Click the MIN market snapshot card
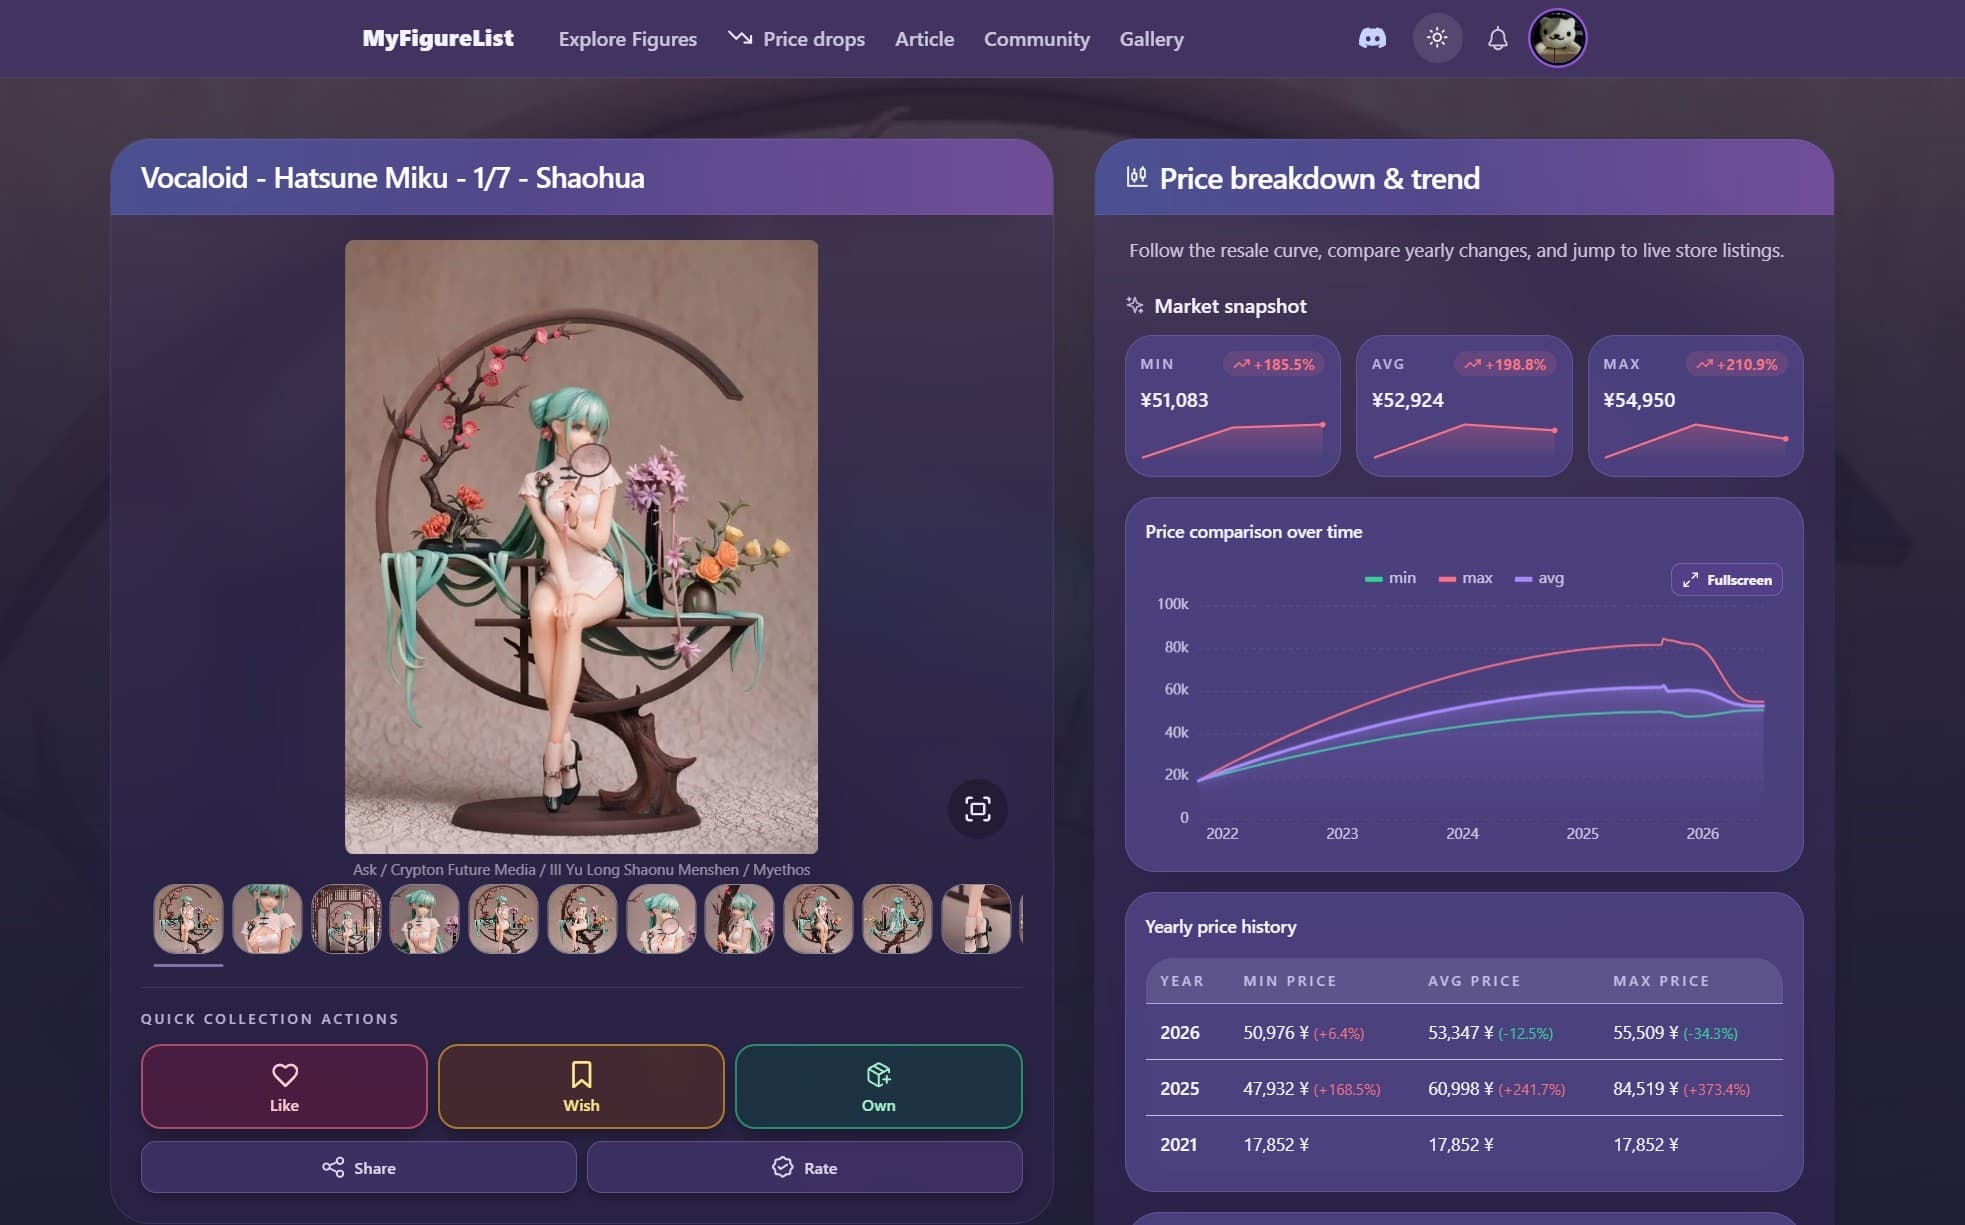This screenshot has height=1225, width=1965. click(1232, 406)
